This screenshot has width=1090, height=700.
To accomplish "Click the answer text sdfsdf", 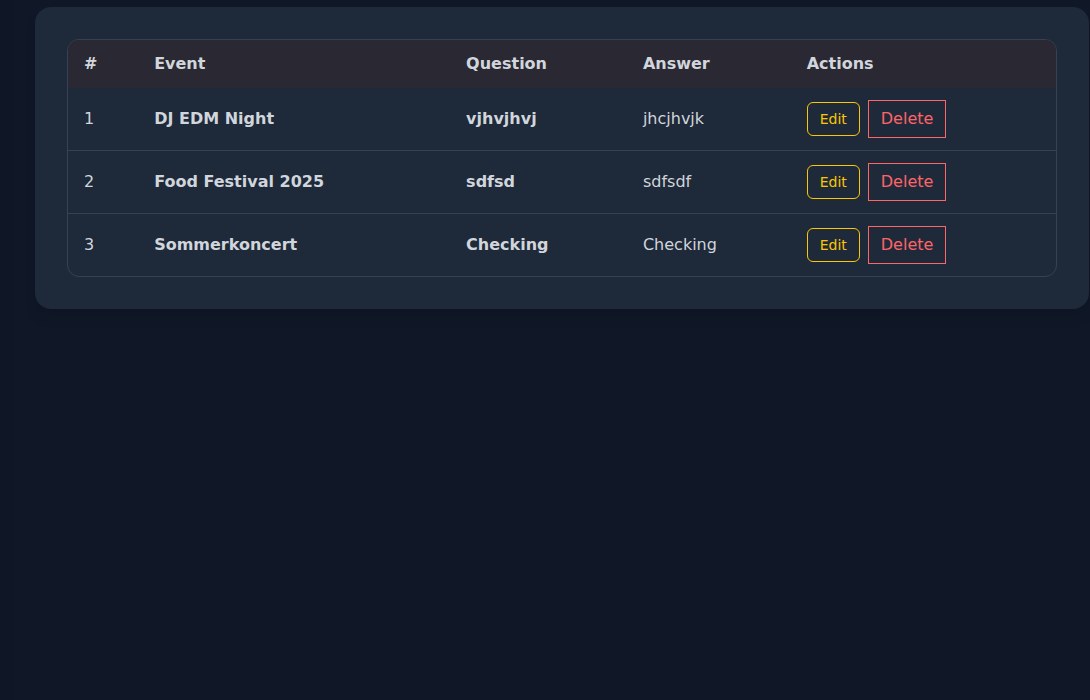I will click(667, 181).
